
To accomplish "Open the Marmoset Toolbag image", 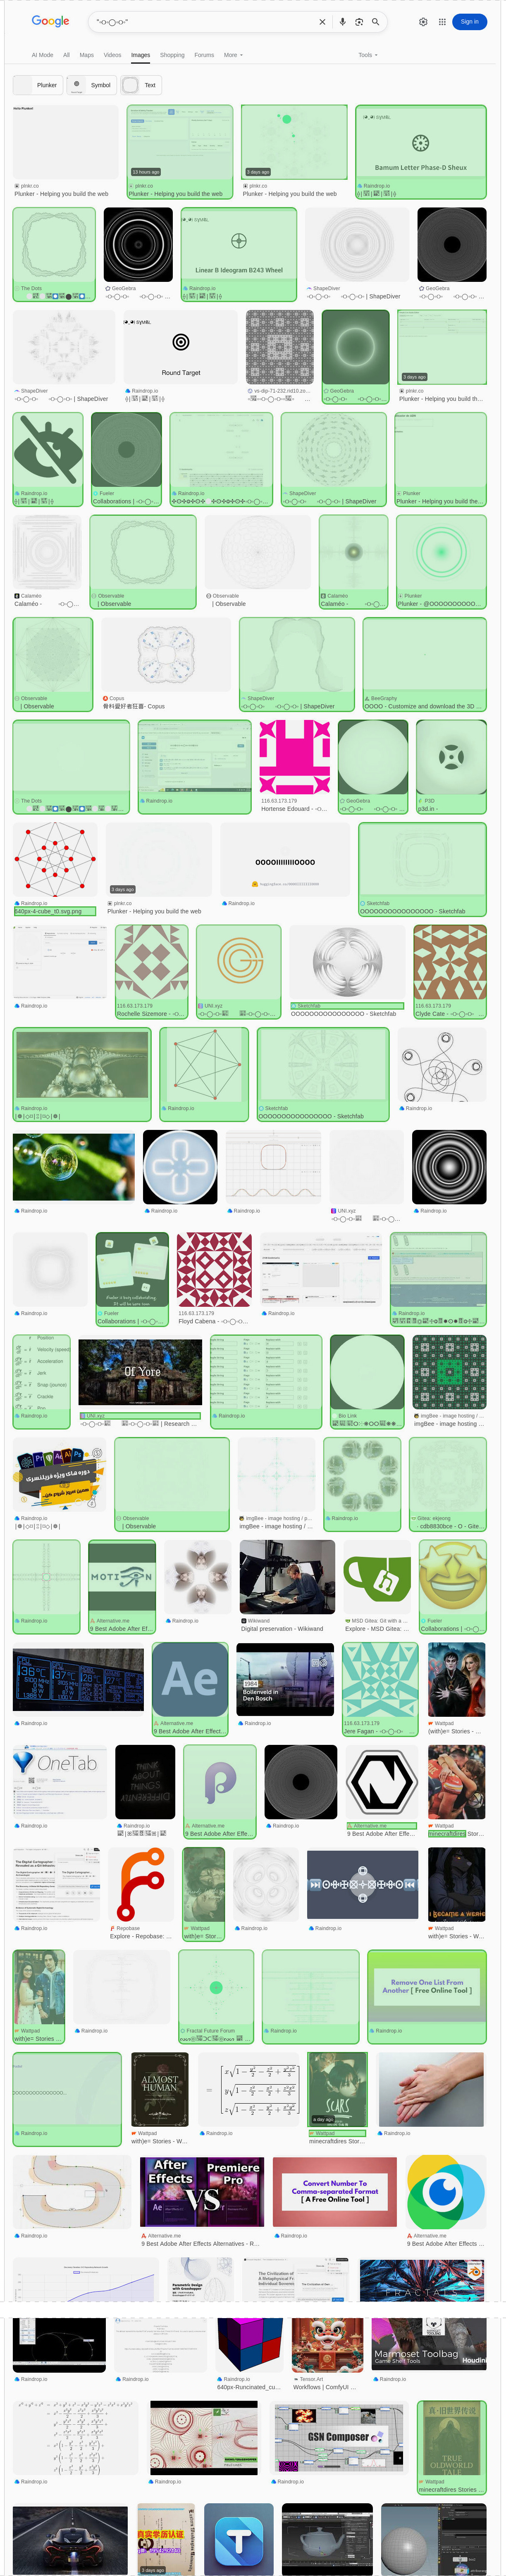I will tap(429, 2344).
